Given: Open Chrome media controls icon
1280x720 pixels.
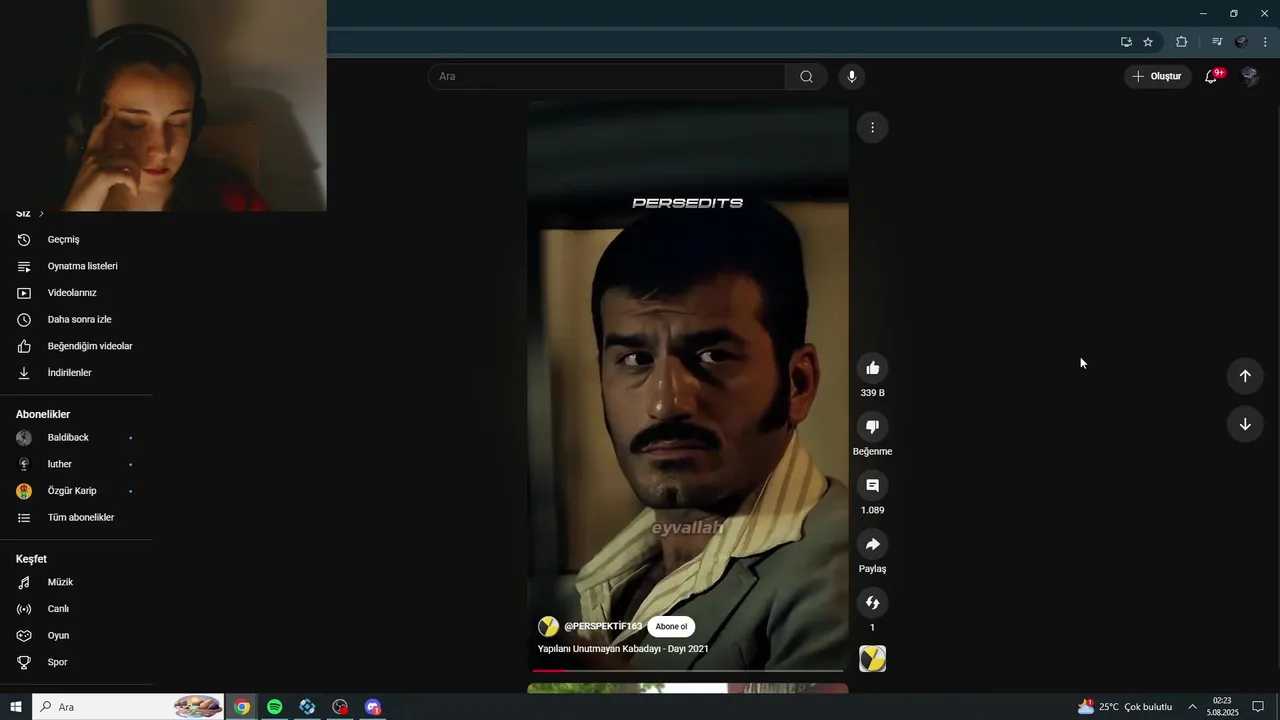Looking at the screenshot, I should pyautogui.click(x=1217, y=42).
